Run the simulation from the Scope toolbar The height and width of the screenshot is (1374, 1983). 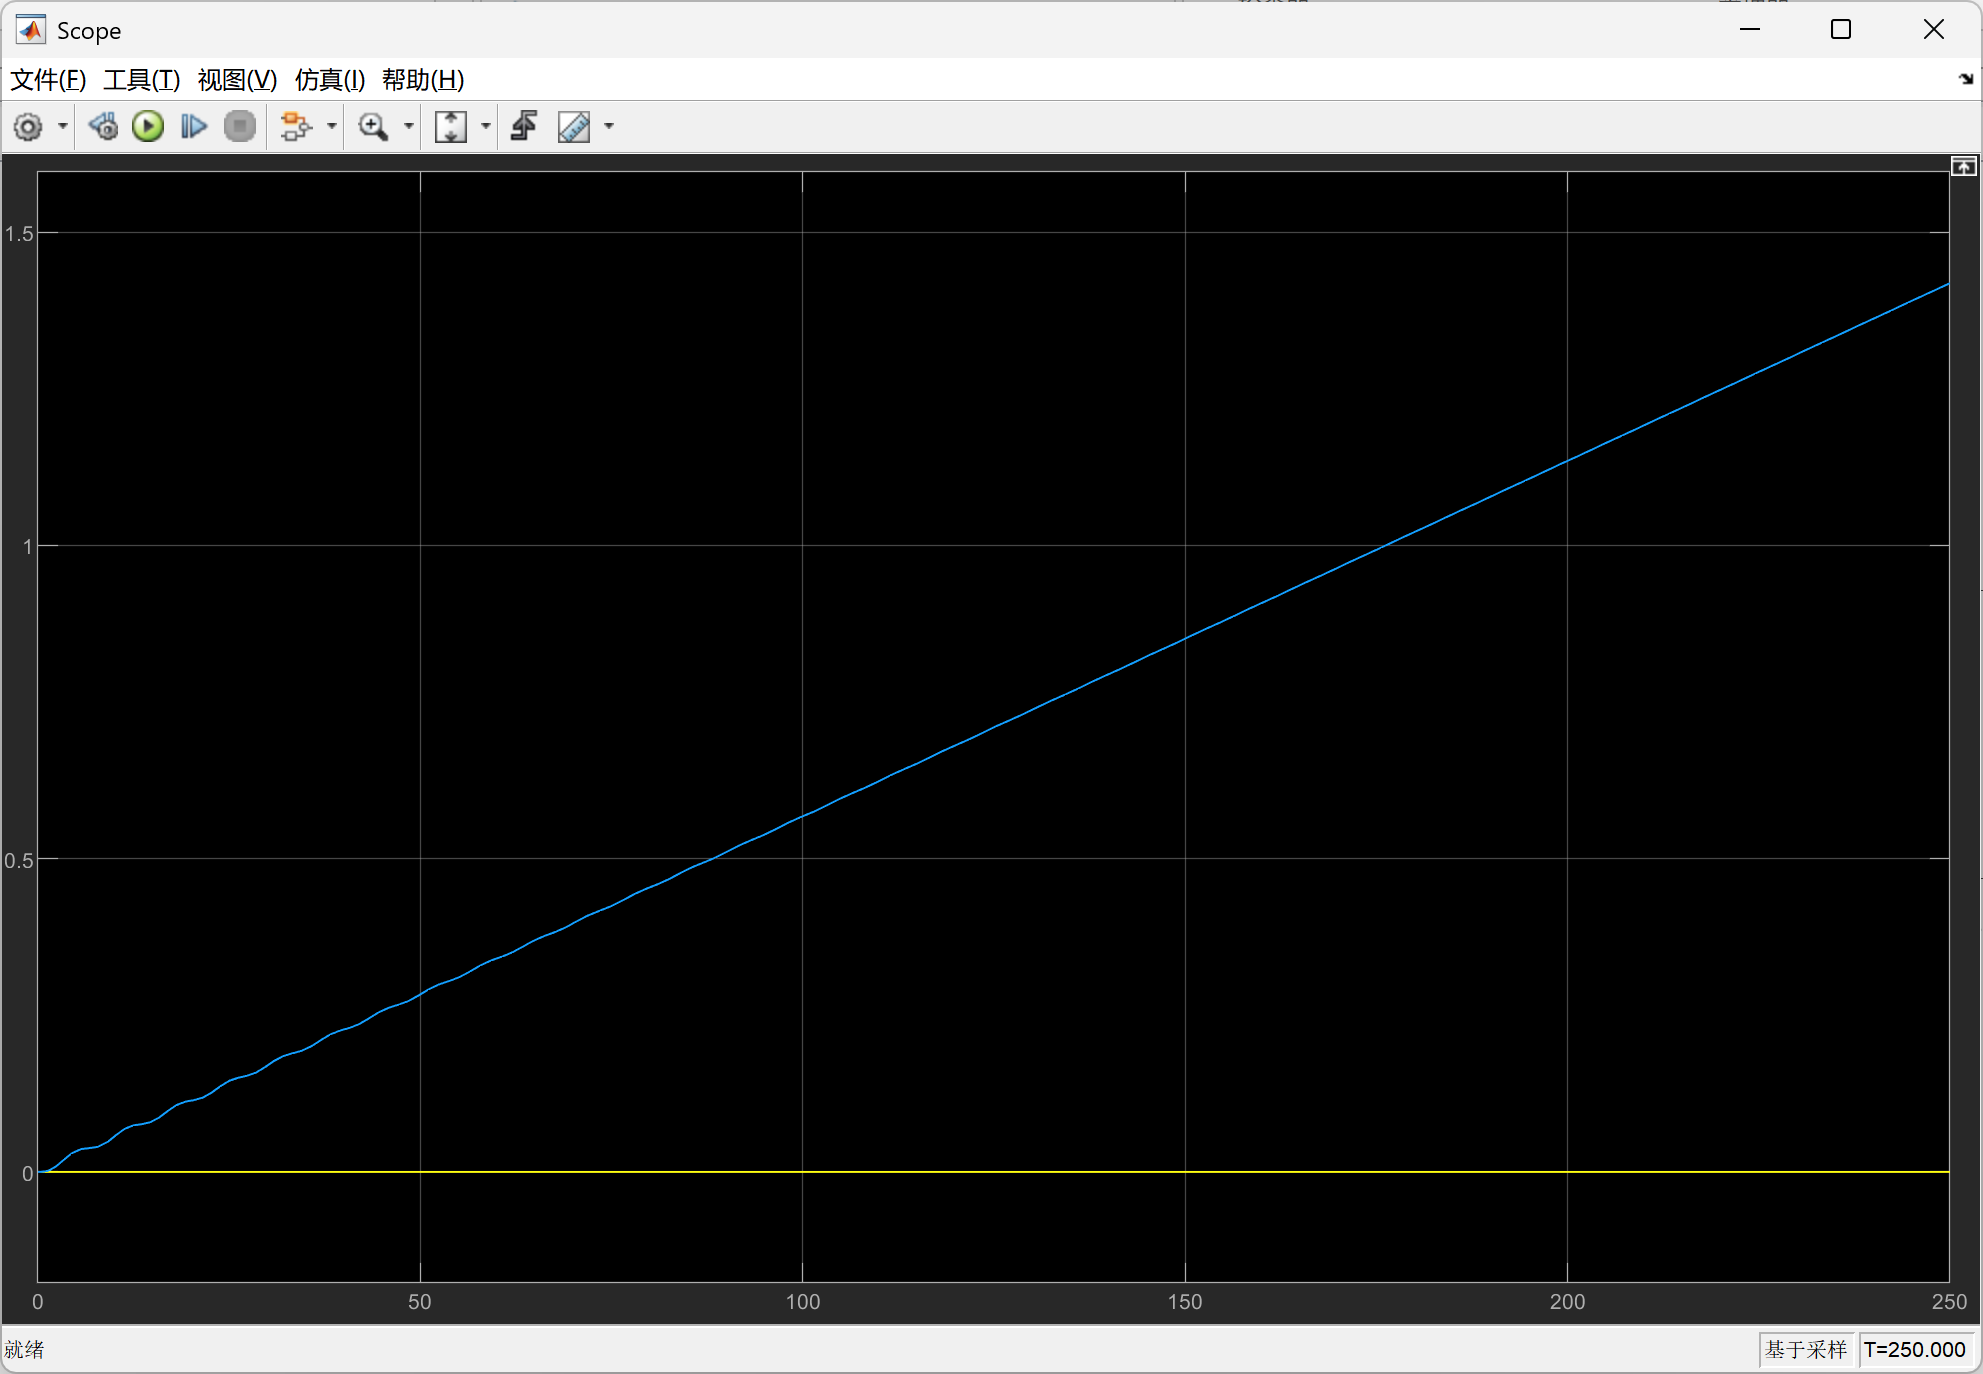click(x=147, y=126)
